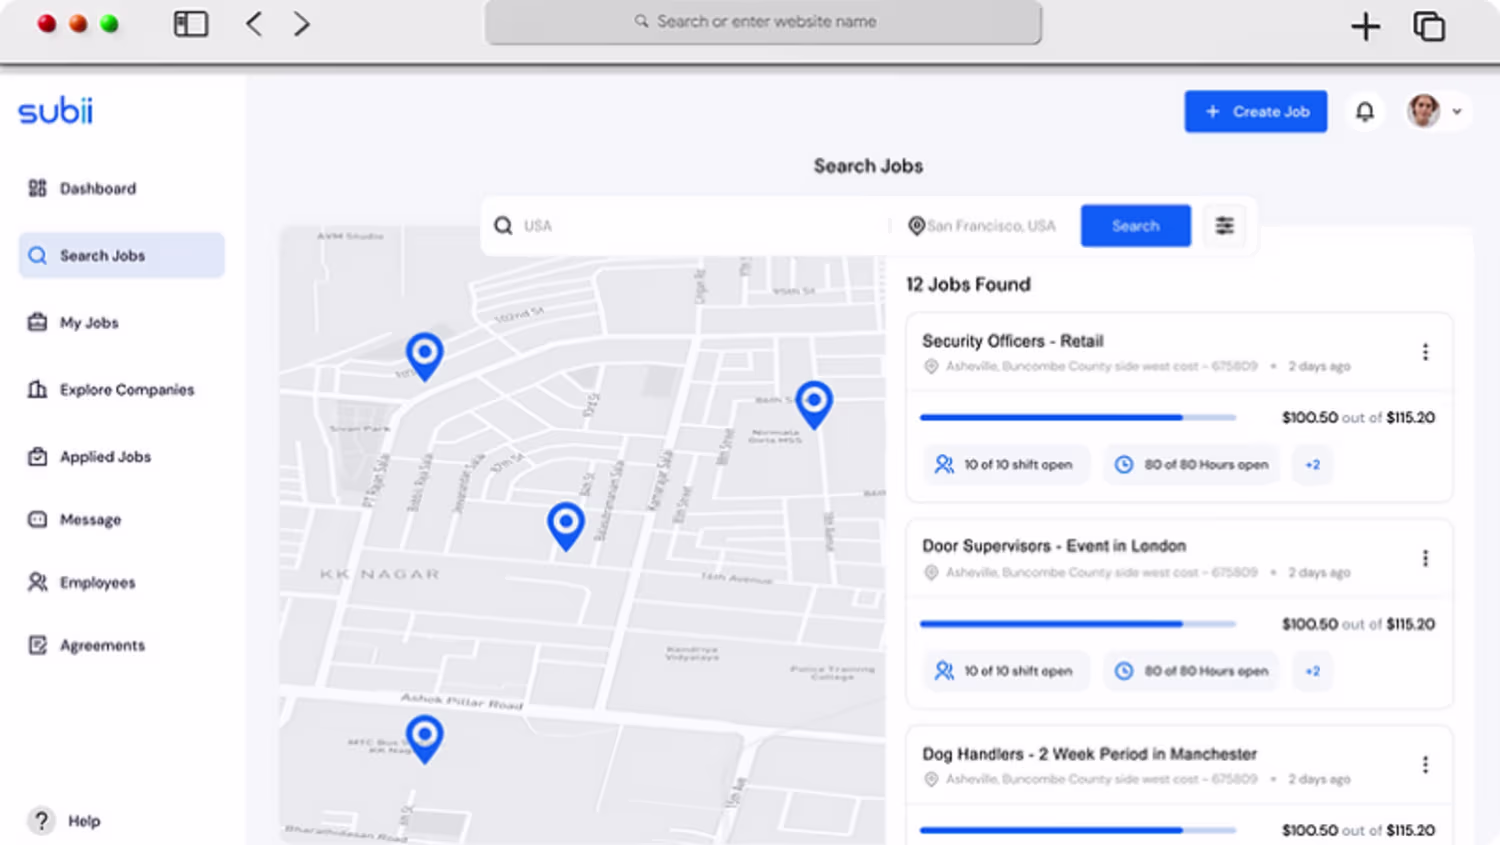Screen dimensions: 1500x845
Task: Open options menu for Door Supervisors job
Action: pyautogui.click(x=1425, y=558)
